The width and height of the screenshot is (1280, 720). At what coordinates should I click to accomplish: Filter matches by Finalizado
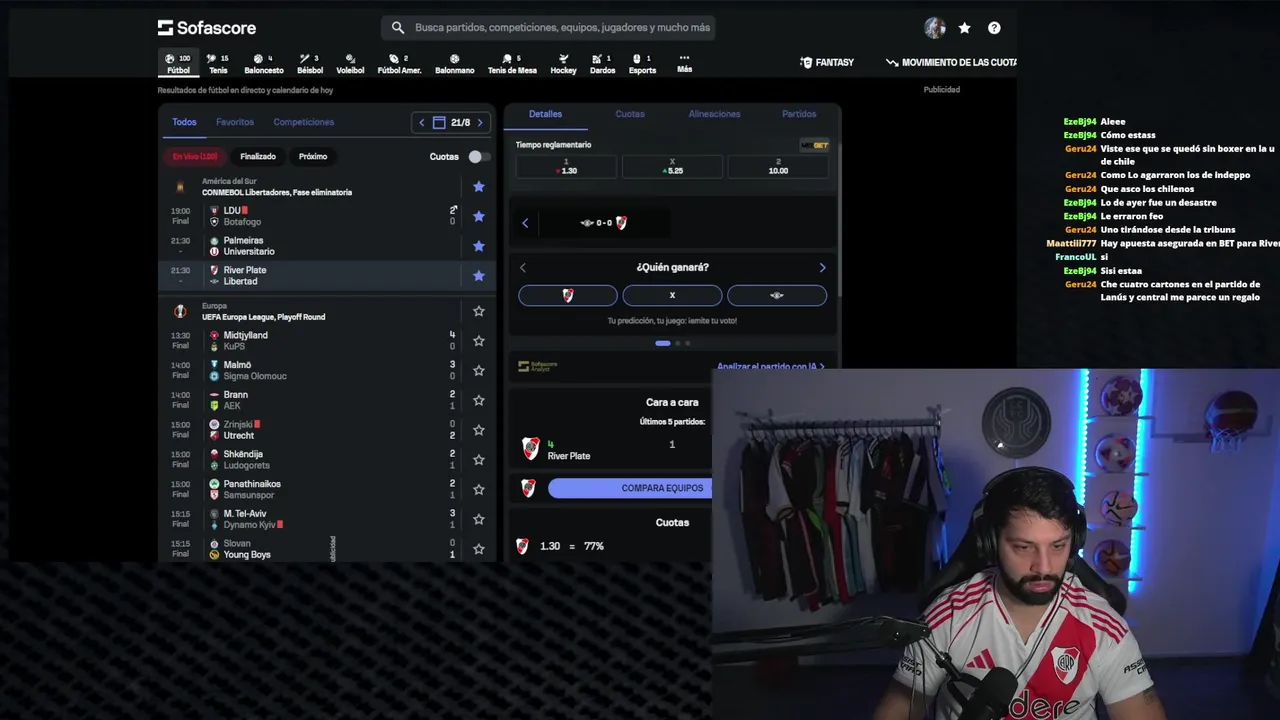(x=258, y=156)
